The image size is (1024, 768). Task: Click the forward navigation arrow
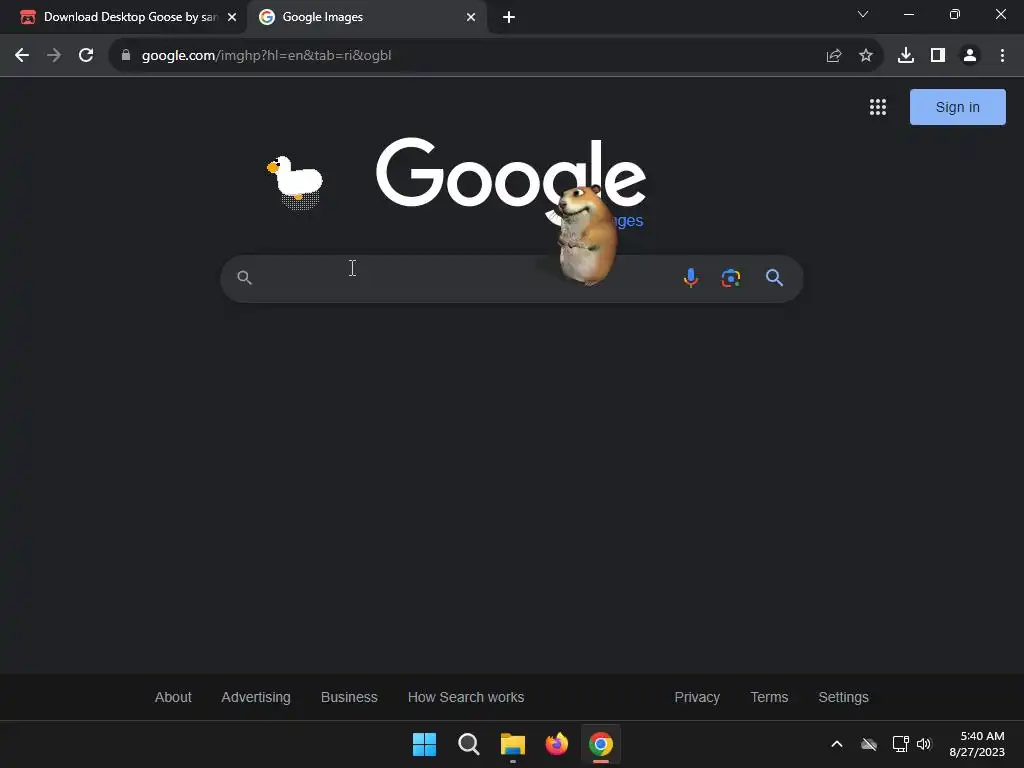54,56
